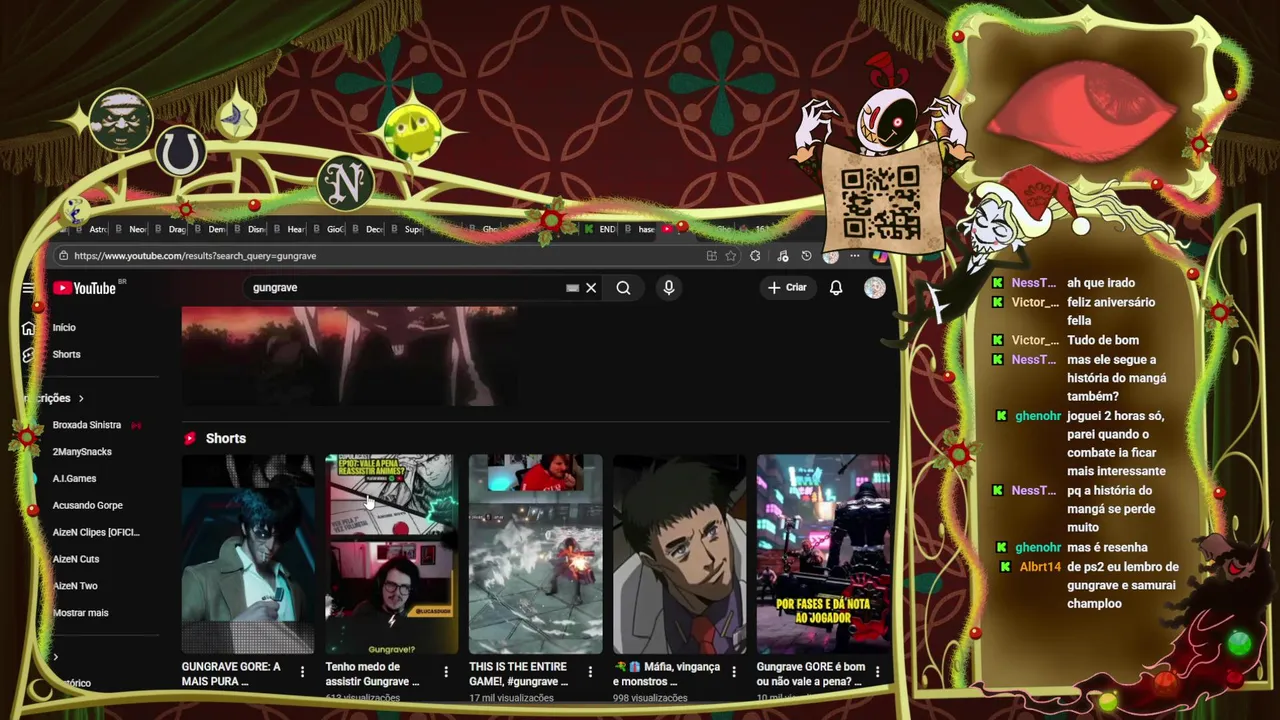Open browser history clock icon
Image resolution: width=1280 pixels, height=720 pixels.
tap(806, 256)
